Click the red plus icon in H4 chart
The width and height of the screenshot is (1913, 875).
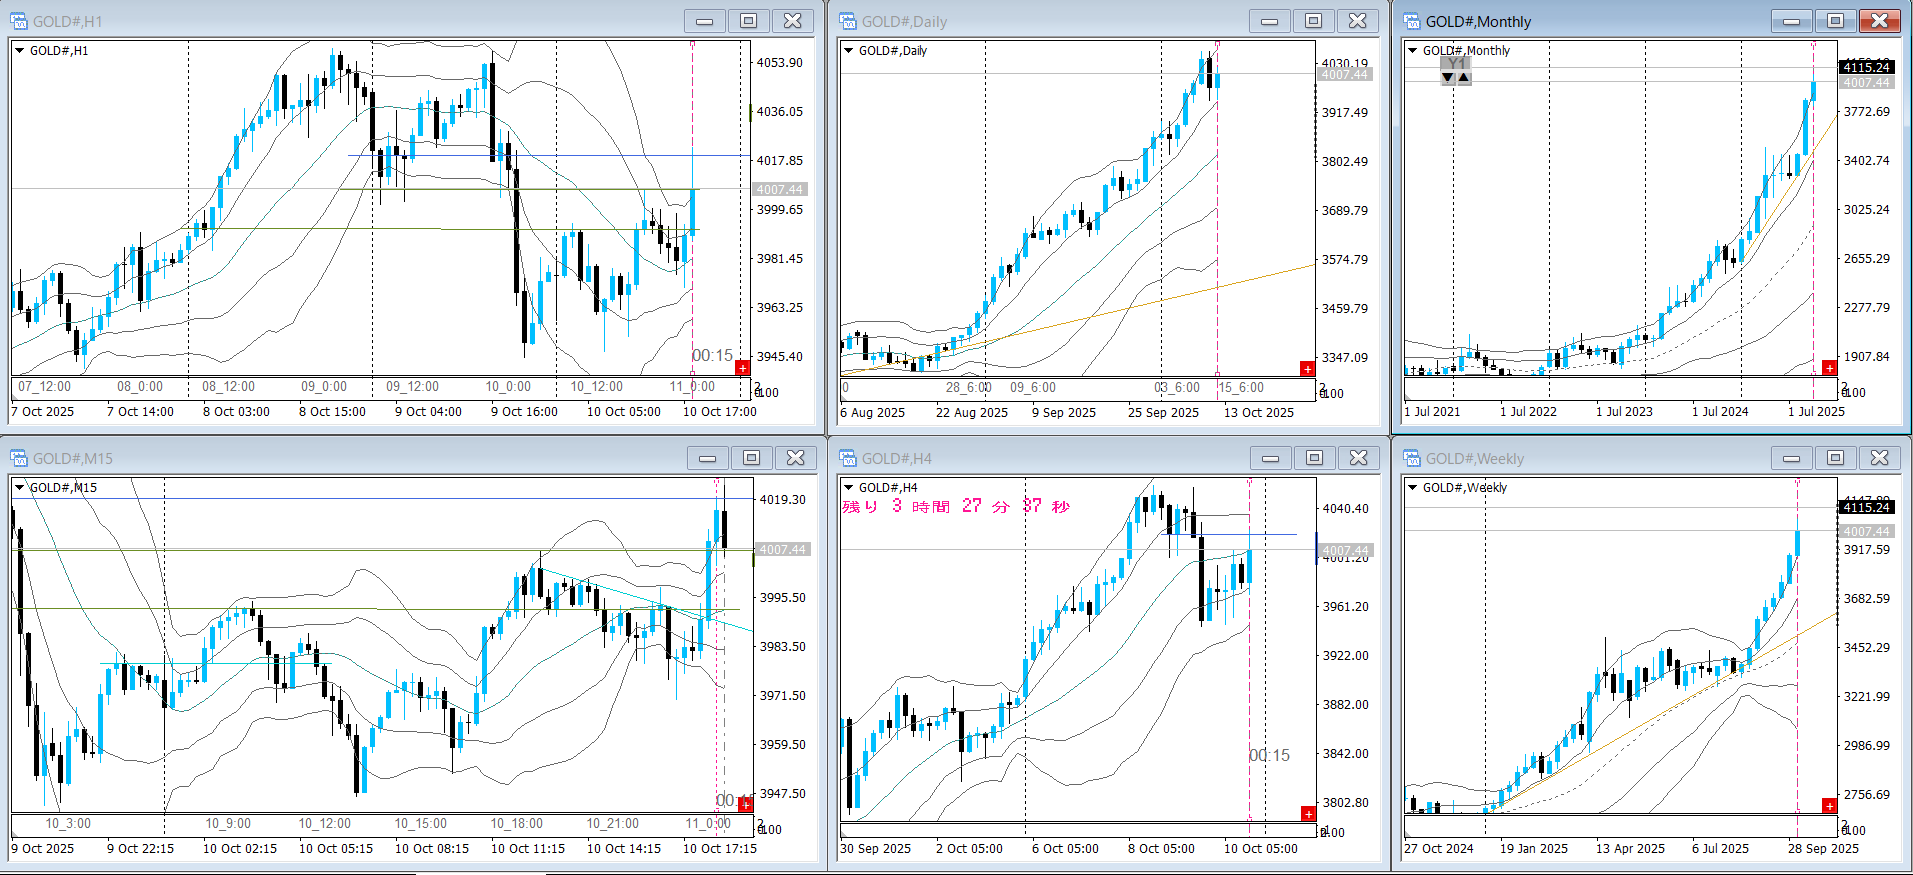(1308, 814)
